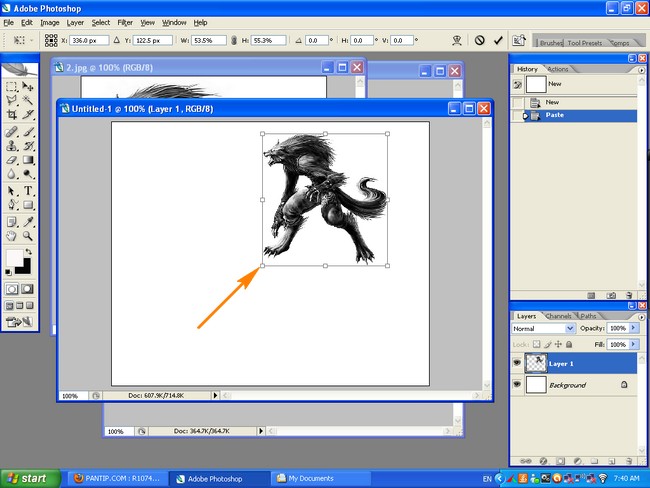The width and height of the screenshot is (650, 488).
Task: Select the Path Selection tool
Action: (x=11, y=191)
